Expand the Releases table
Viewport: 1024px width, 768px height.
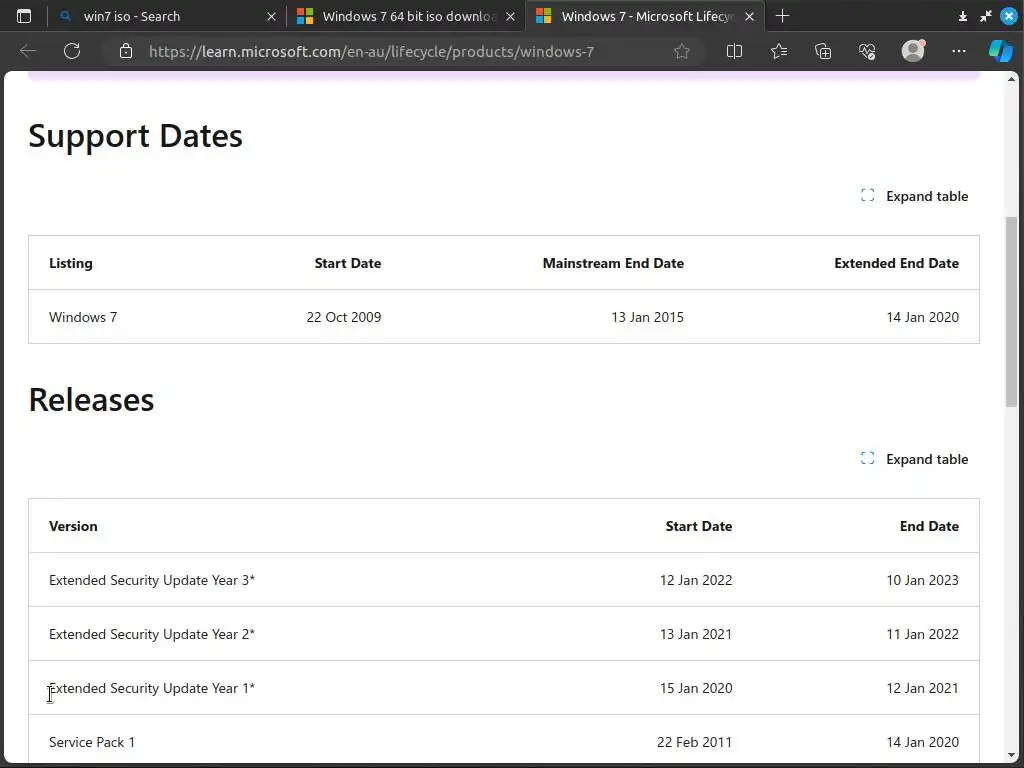pyautogui.click(x=915, y=459)
